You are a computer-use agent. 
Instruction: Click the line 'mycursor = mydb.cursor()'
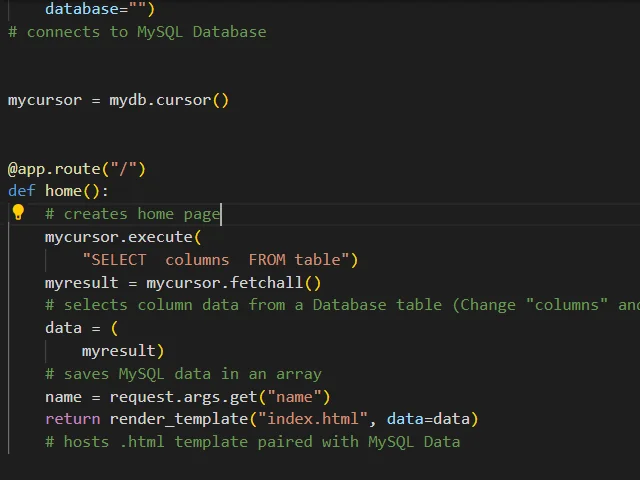point(118,100)
